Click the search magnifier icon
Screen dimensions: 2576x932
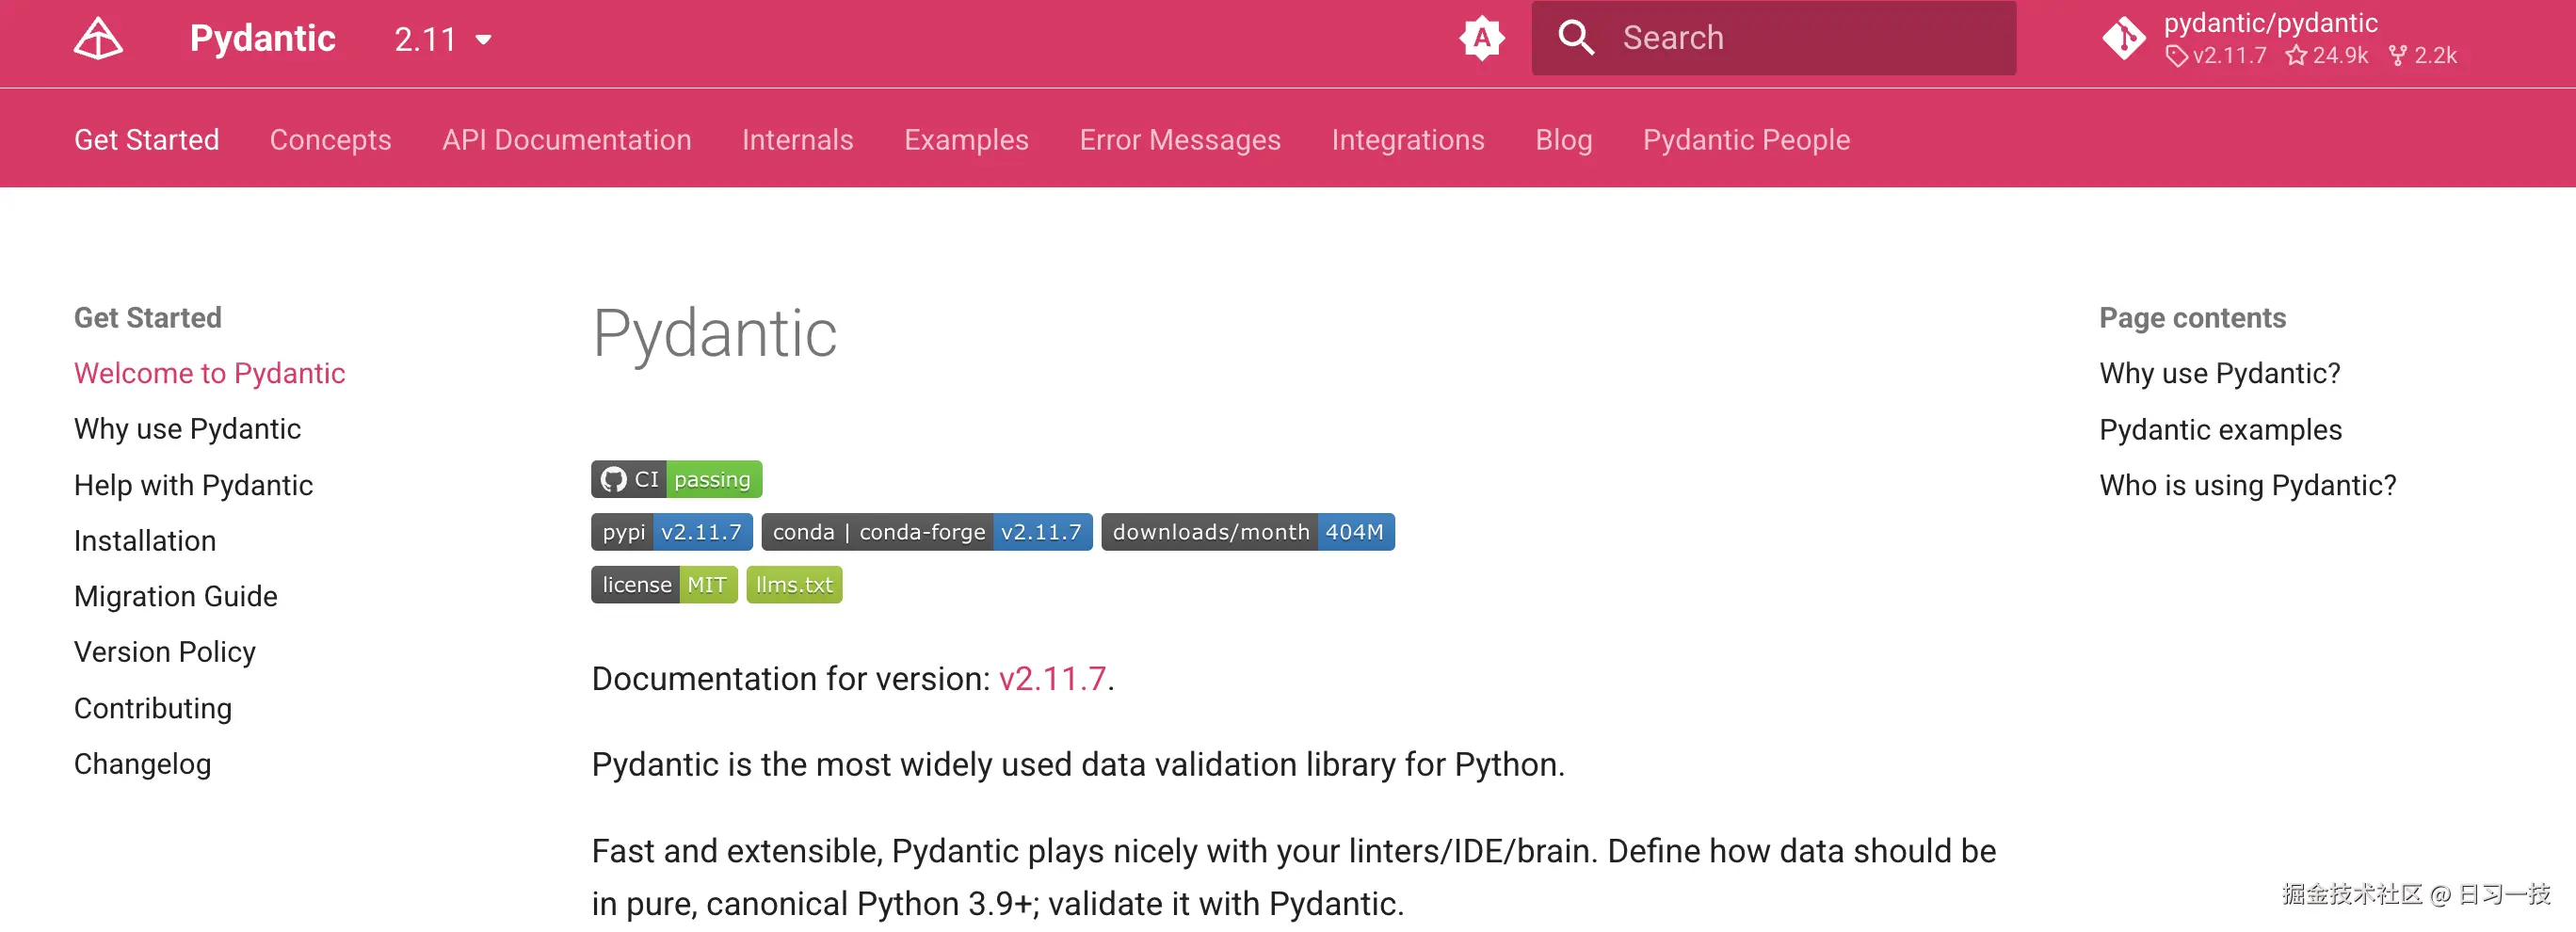tap(1575, 38)
